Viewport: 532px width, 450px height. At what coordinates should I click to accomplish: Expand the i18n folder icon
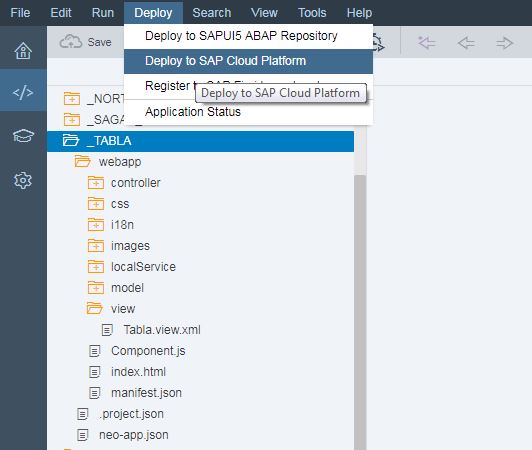coord(96,225)
